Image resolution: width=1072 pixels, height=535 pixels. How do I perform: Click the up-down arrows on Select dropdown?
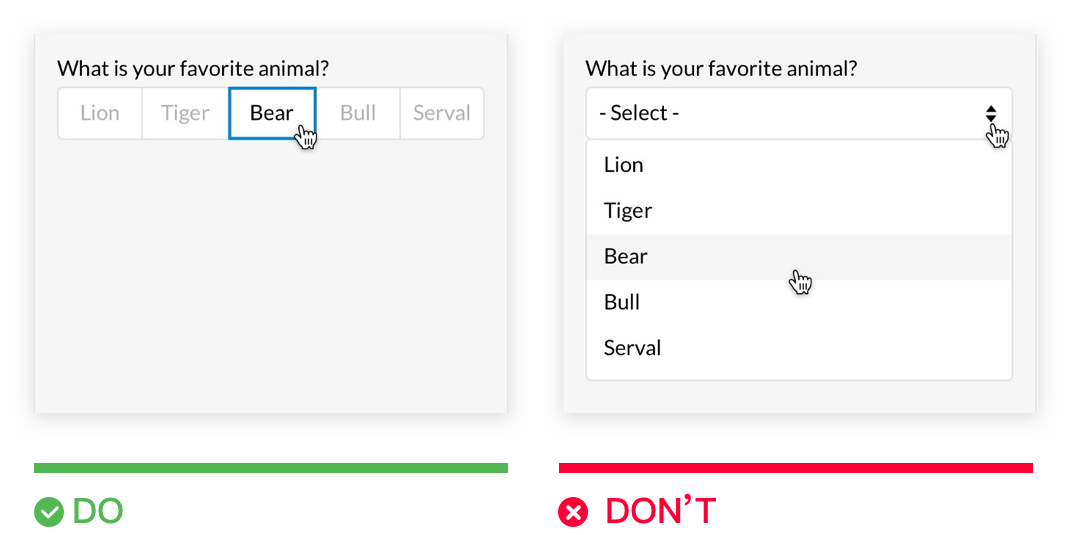(991, 113)
